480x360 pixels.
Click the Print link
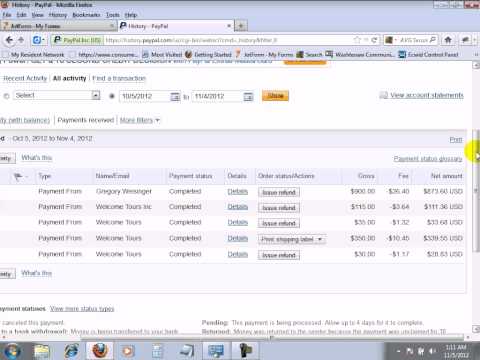[456, 140]
